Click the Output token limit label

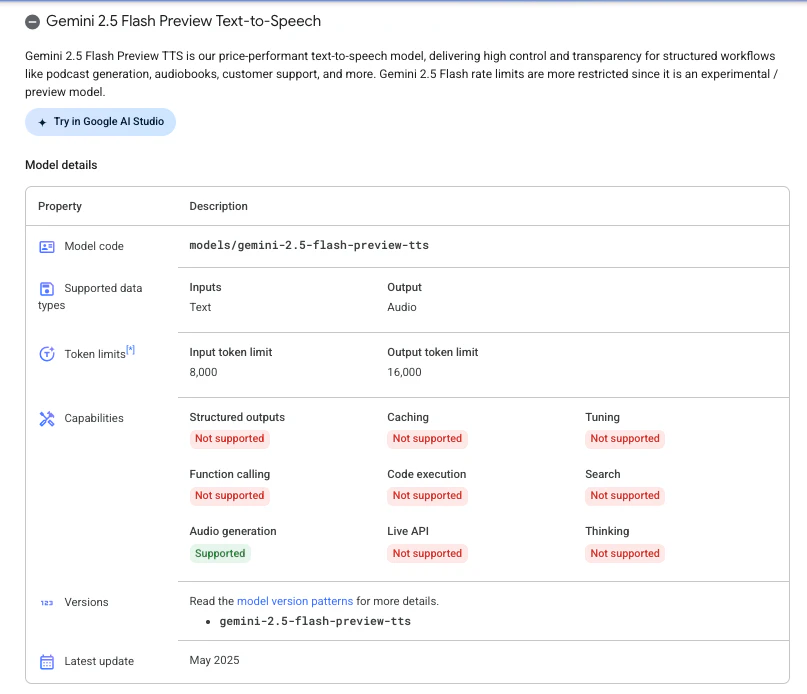coord(433,353)
